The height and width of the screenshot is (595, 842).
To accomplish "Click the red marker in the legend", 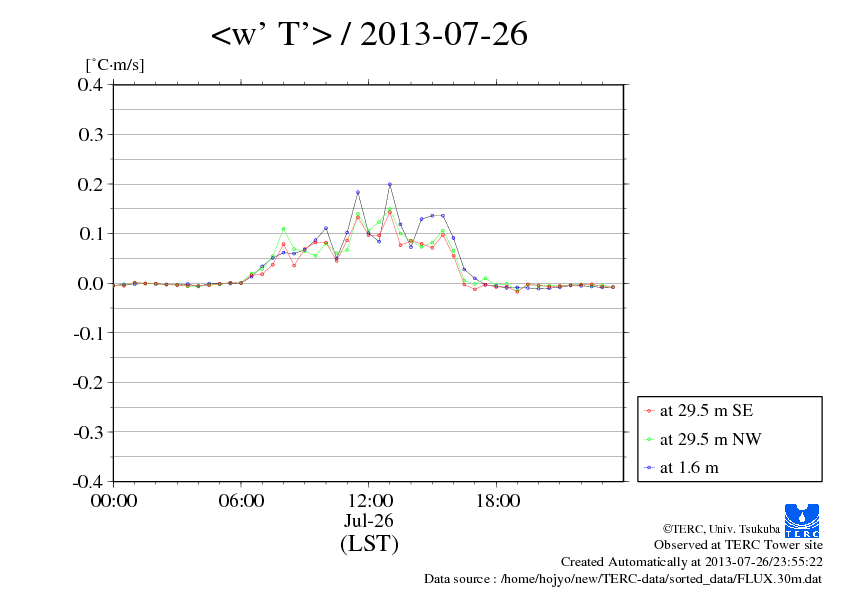I will tap(649, 411).
